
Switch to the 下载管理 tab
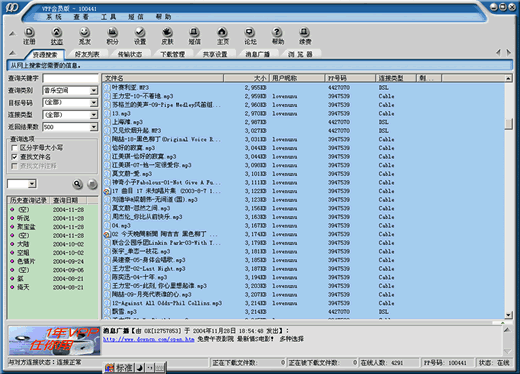point(172,54)
